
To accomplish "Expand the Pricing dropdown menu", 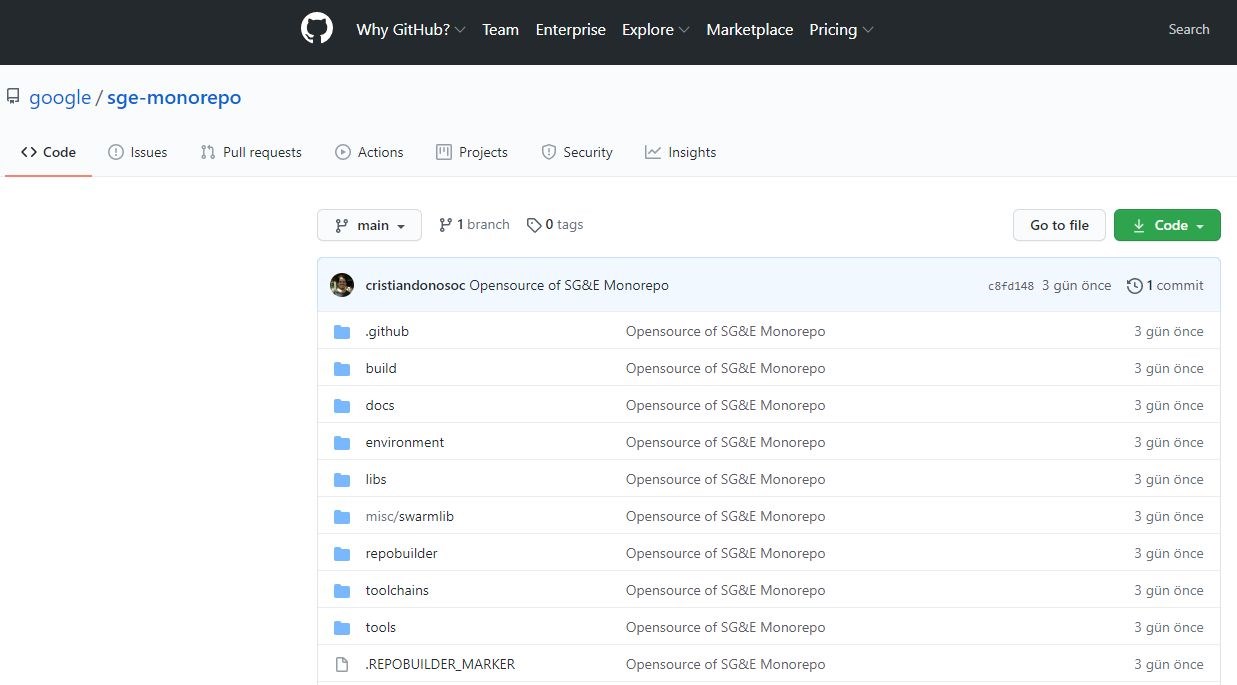I will tap(841, 30).
